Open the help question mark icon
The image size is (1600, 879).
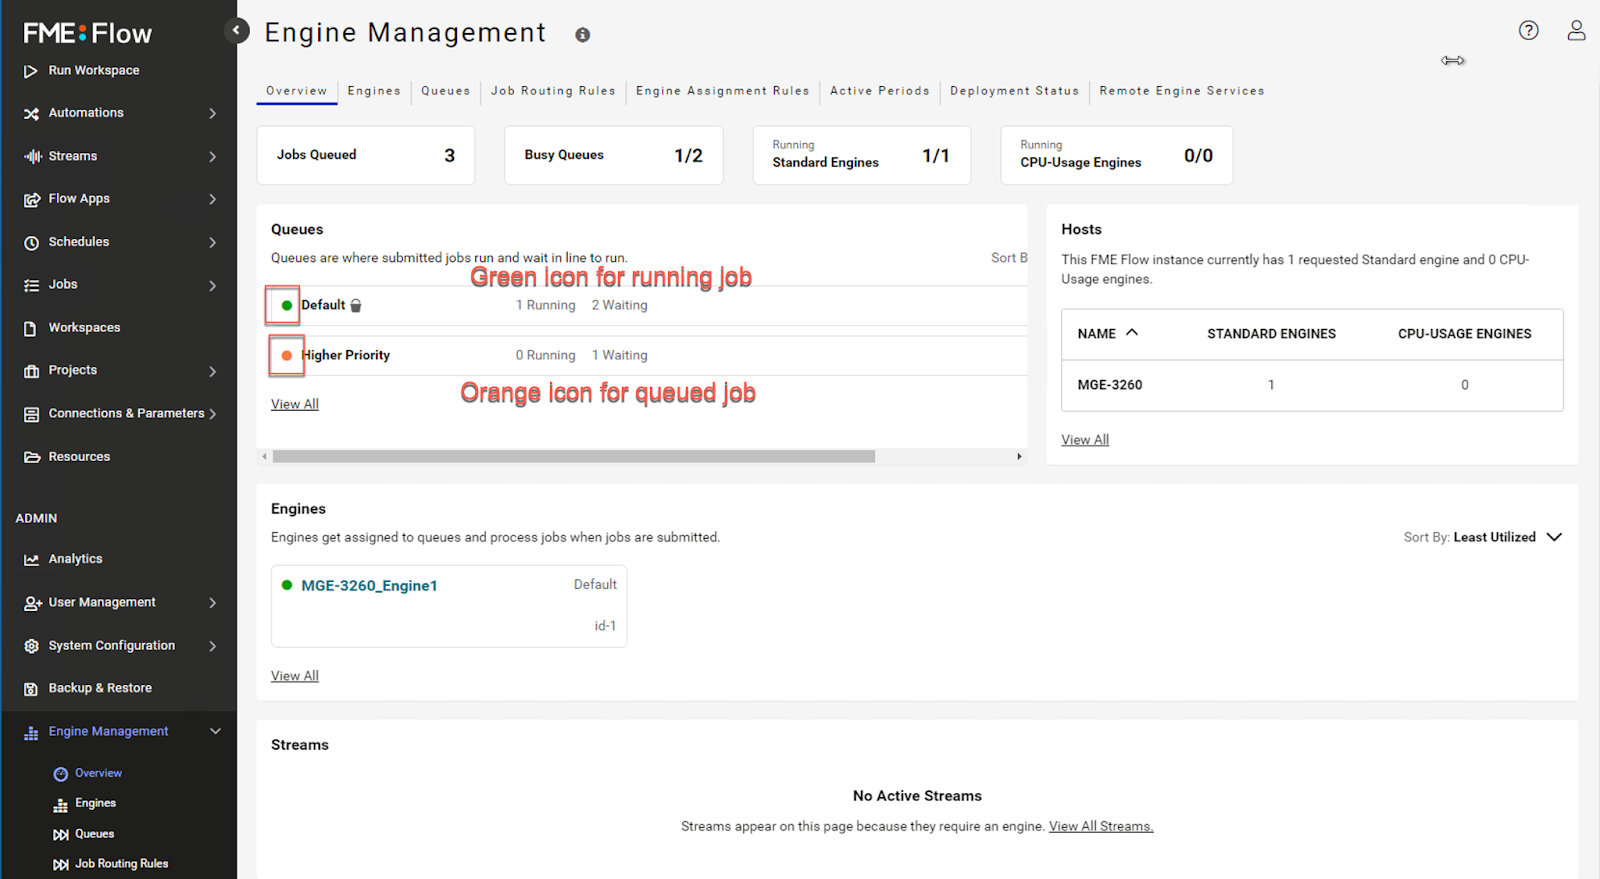coord(1528,30)
